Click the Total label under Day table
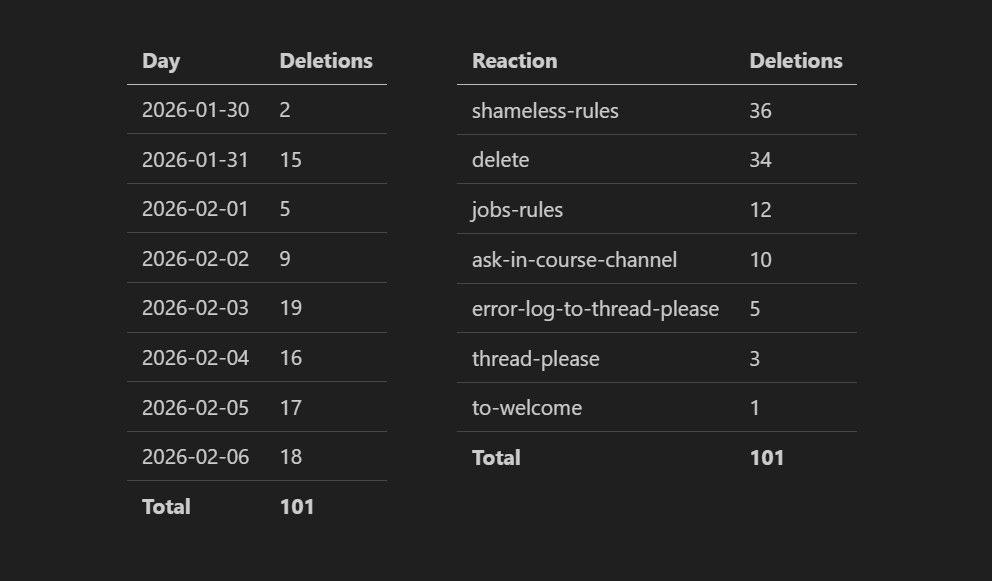992x581 pixels. (x=166, y=507)
